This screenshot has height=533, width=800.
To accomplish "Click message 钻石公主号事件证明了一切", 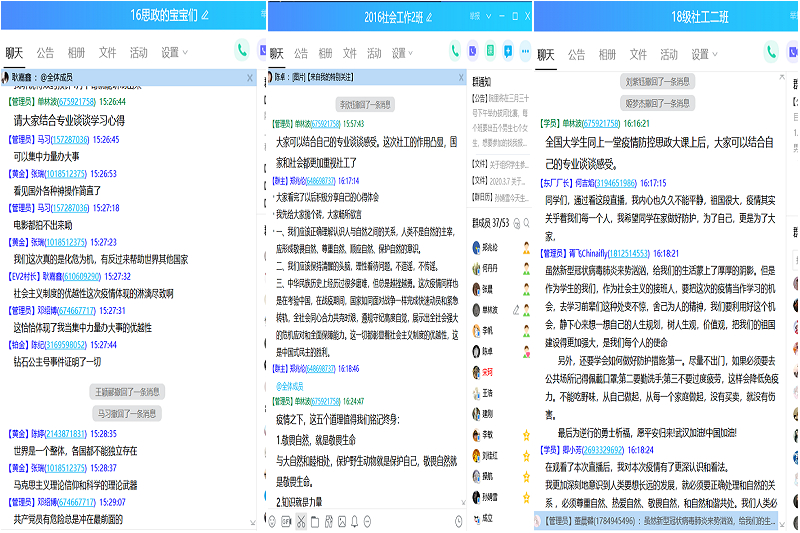I will (57, 362).
